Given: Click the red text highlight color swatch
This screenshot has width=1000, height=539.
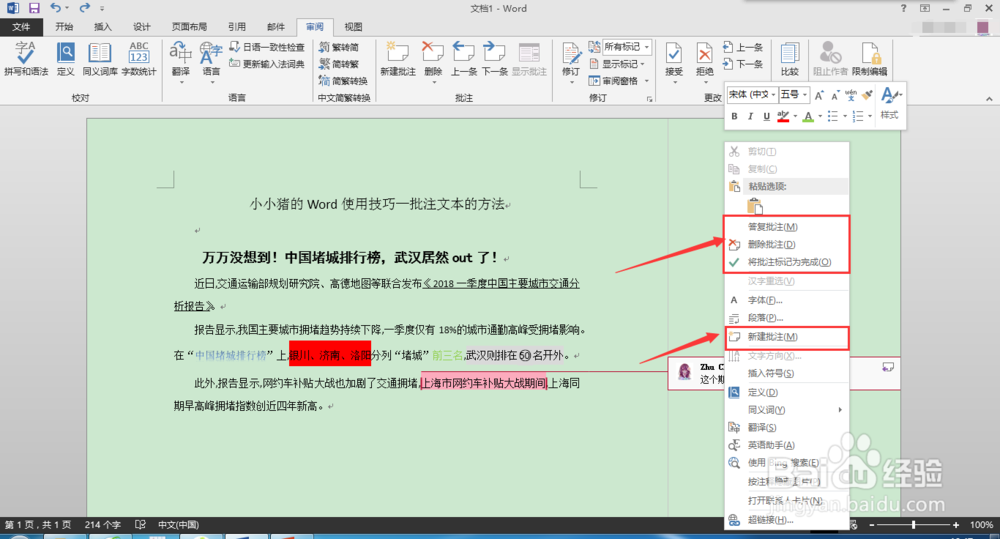Looking at the screenshot, I should (783, 116).
